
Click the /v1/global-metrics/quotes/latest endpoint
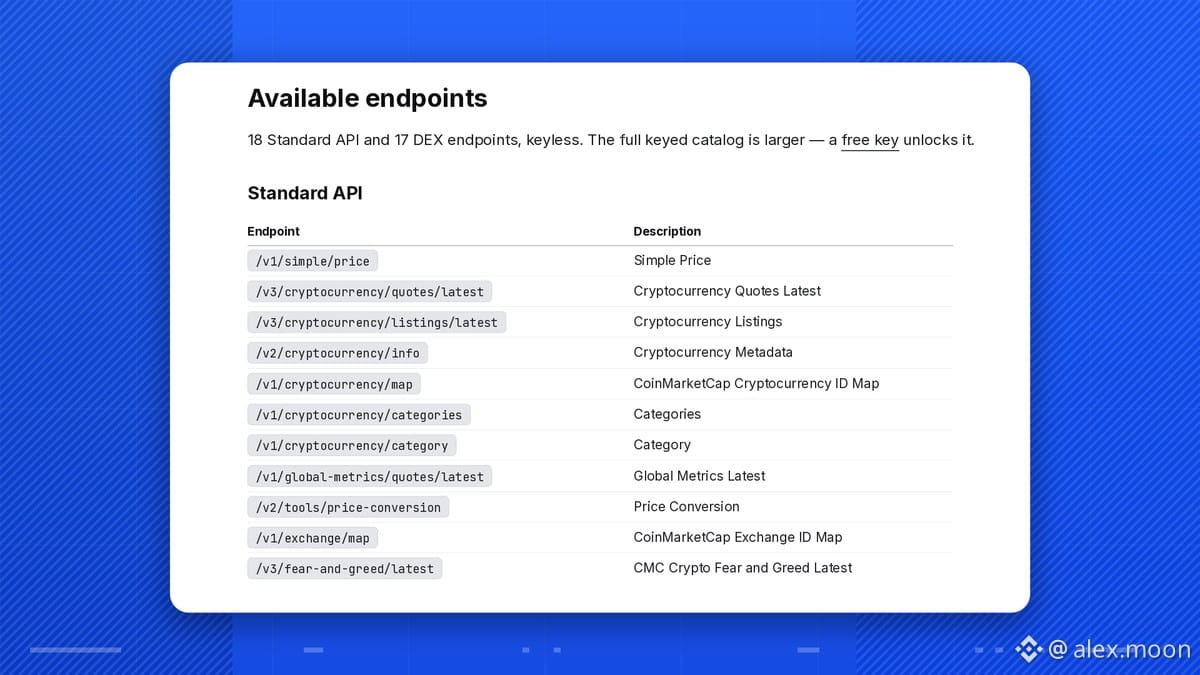coord(370,477)
